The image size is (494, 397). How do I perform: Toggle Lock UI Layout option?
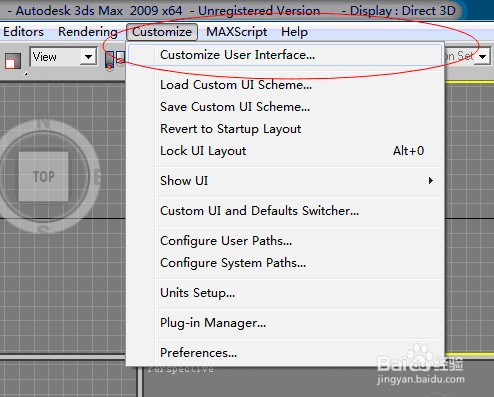(x=285, y=151)
